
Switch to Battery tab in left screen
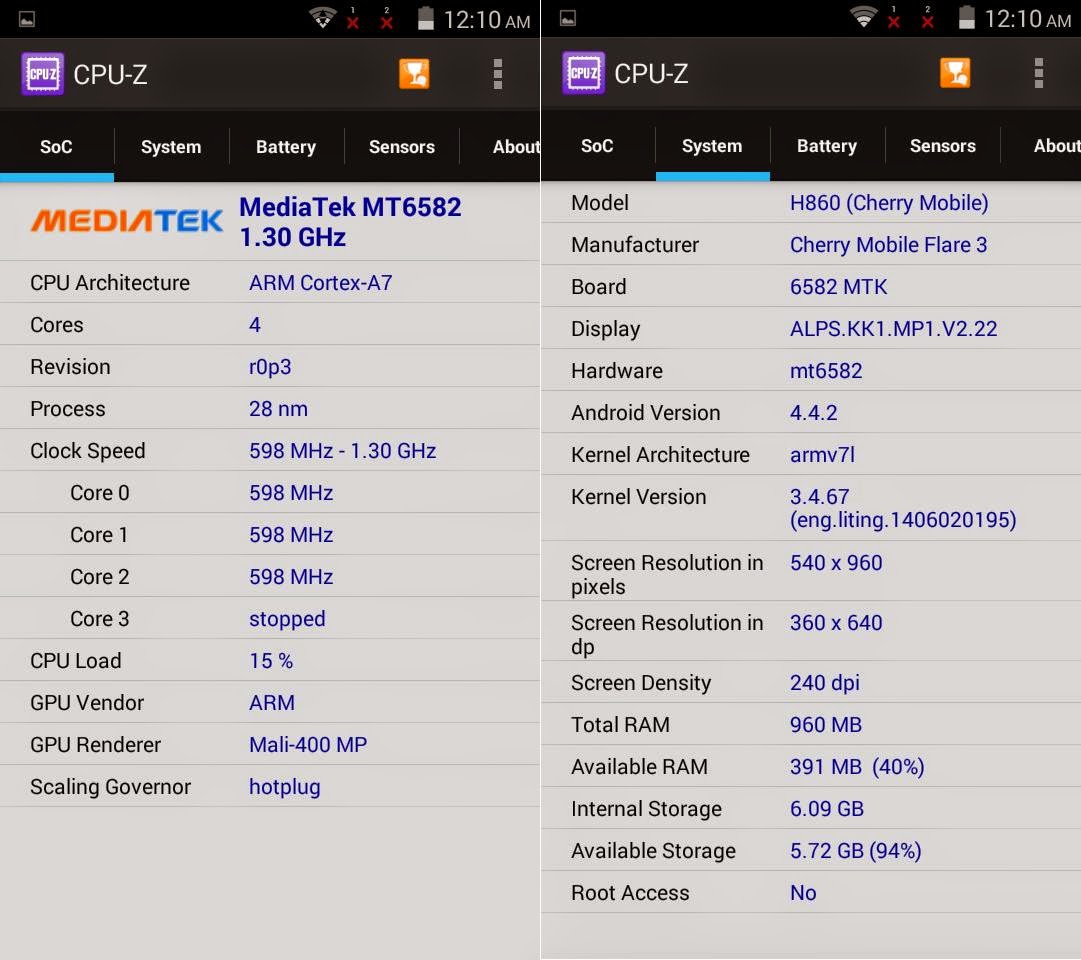point(286,147)
